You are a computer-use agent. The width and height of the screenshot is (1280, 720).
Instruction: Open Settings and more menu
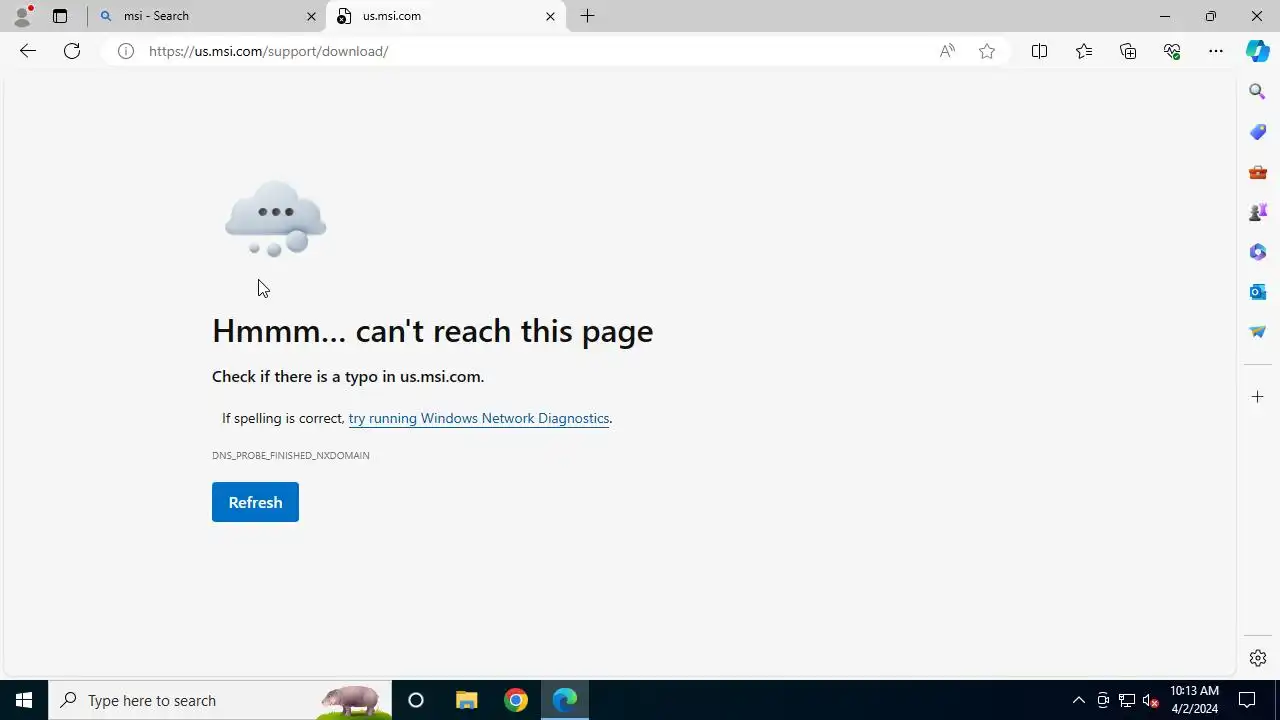tap(1216, 51)
